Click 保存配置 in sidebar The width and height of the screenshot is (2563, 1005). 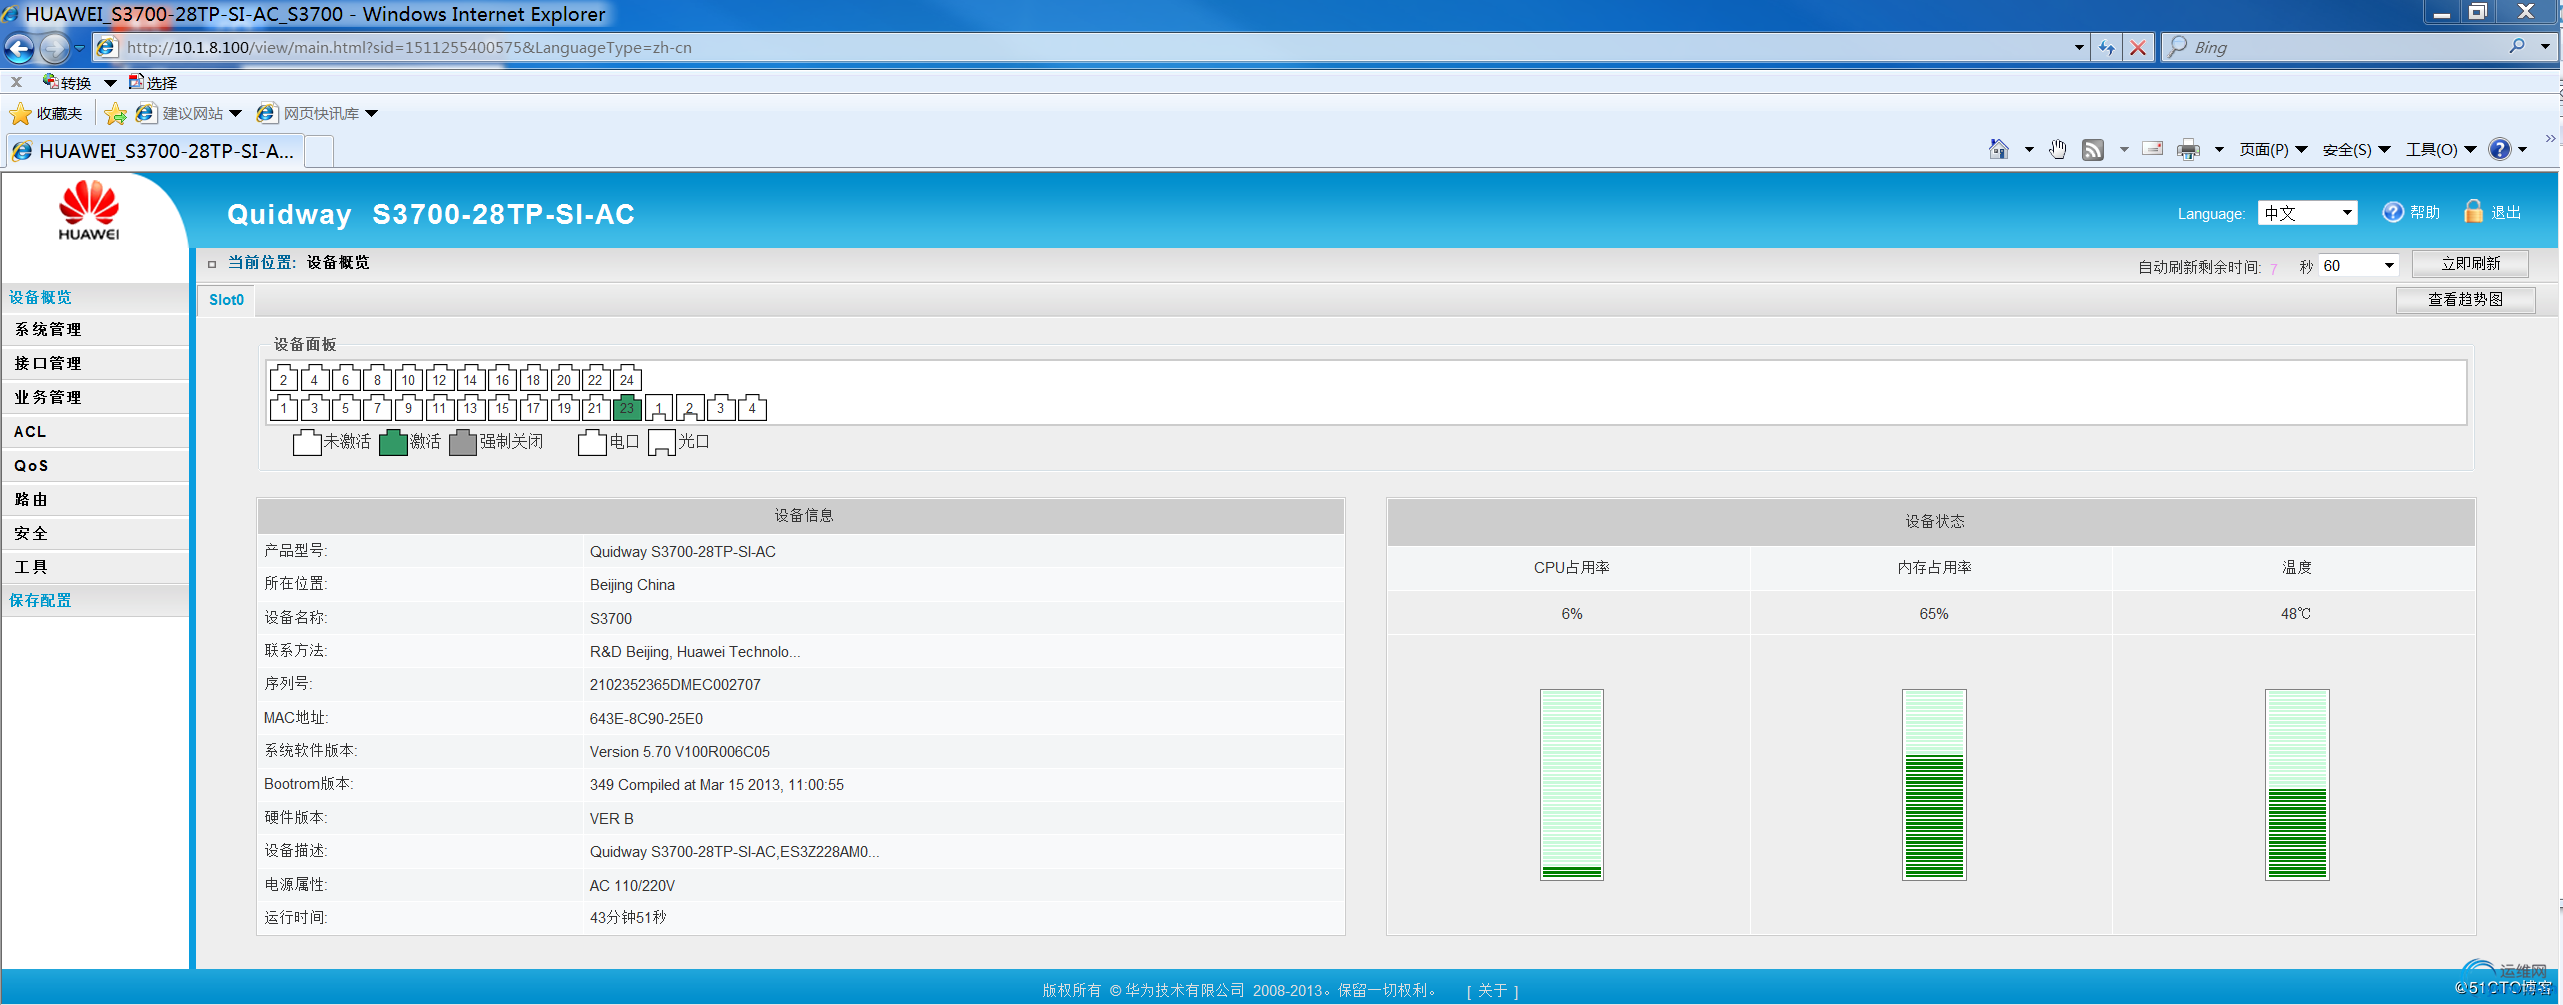pyautogui.click(x=95, y=600)
